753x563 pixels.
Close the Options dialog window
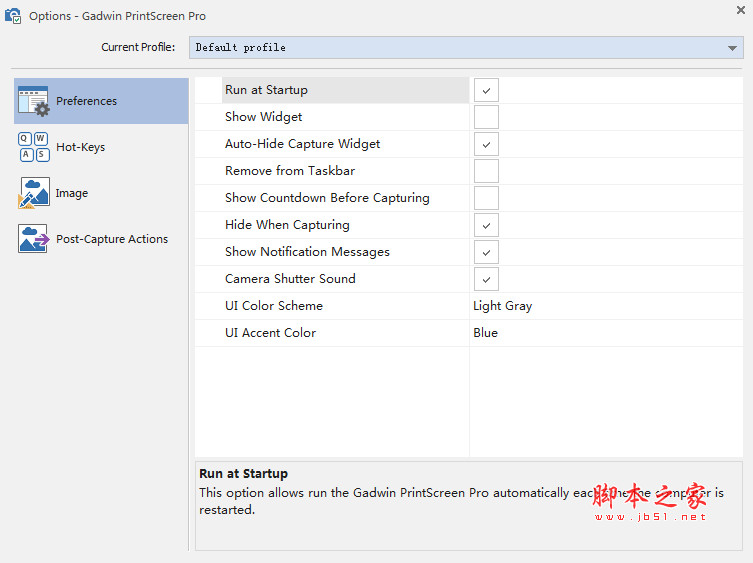[x=740, y=10]
